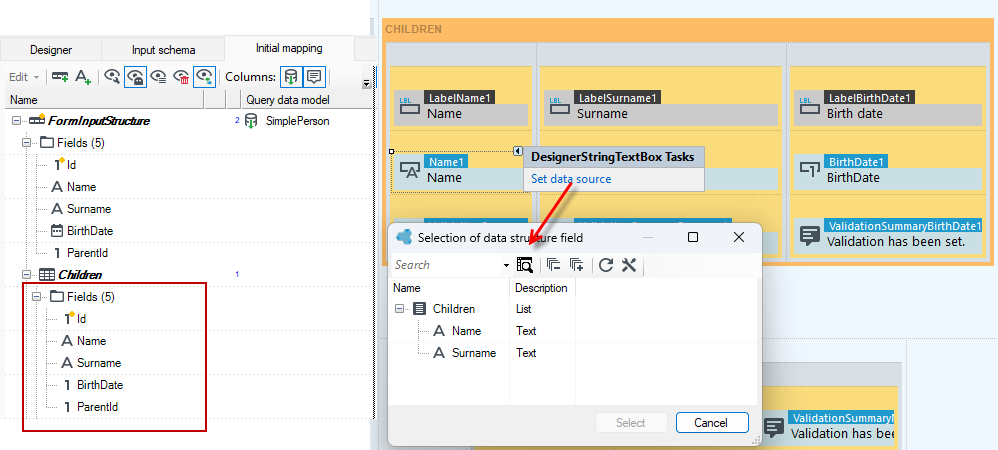Open the Search dropdown arrow
This screenshot has height=450, width=998.
coord(507,265)
